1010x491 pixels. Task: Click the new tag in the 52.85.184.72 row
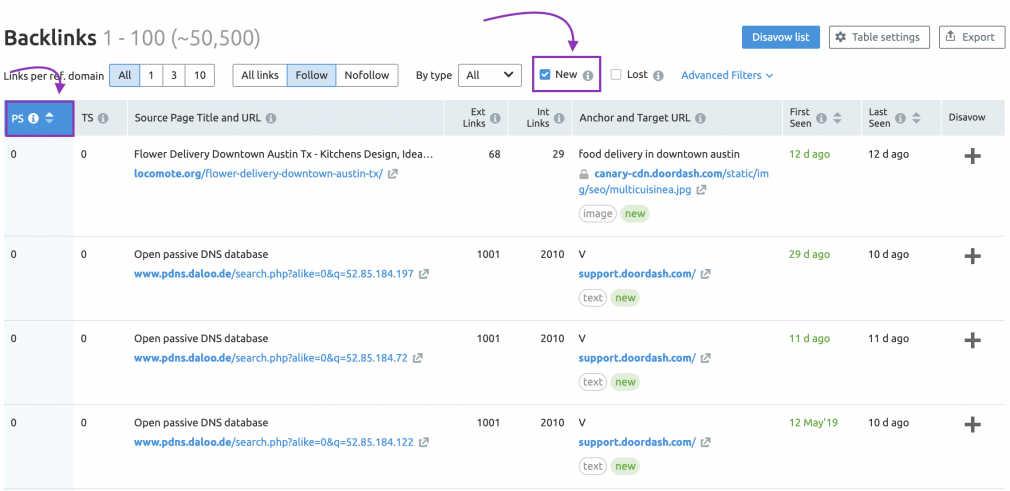click(x=625, y=382)
